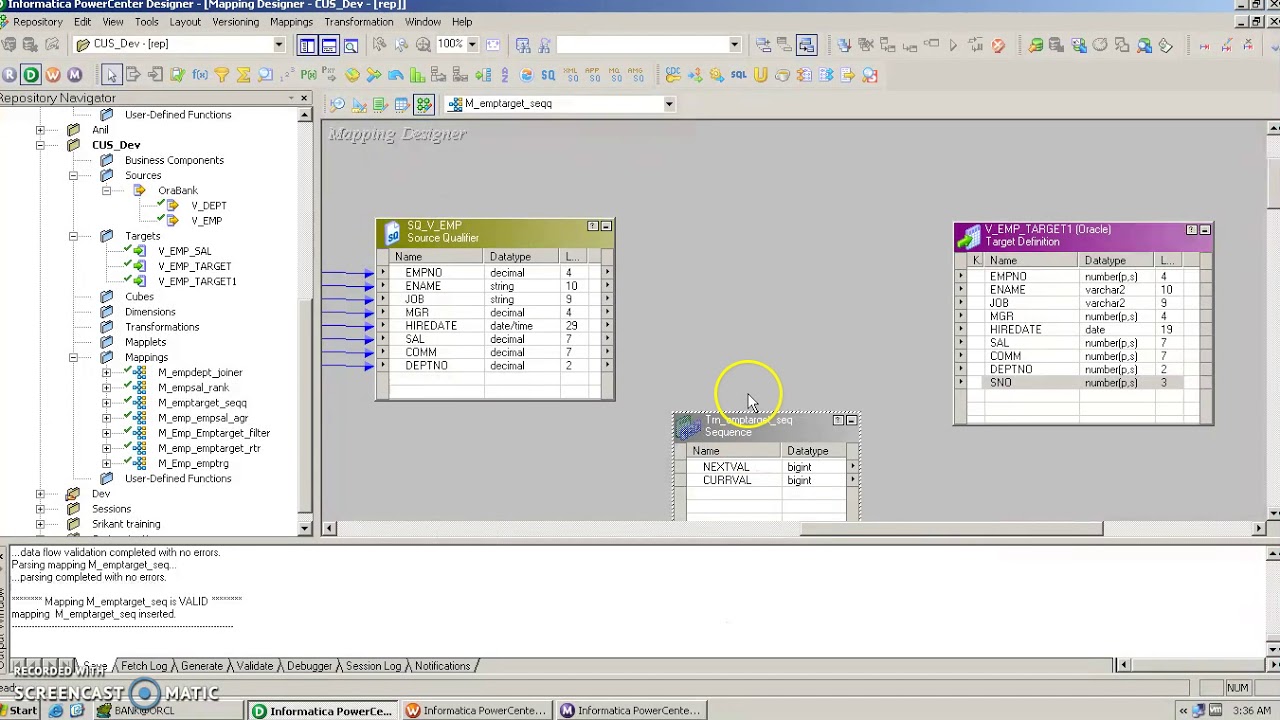Viewport: 1280px width, 720px height.
Task: Open the Mappings menu
Action: pos(291,22)
